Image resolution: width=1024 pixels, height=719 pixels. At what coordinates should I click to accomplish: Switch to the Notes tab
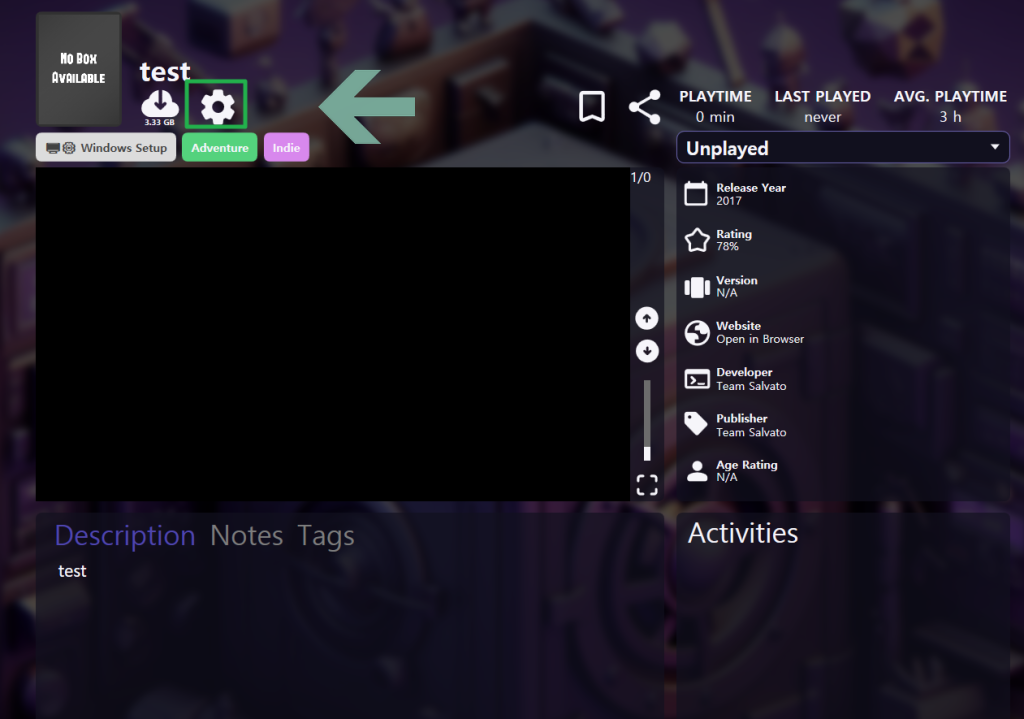pyautogui.click(x=246, y=536)
